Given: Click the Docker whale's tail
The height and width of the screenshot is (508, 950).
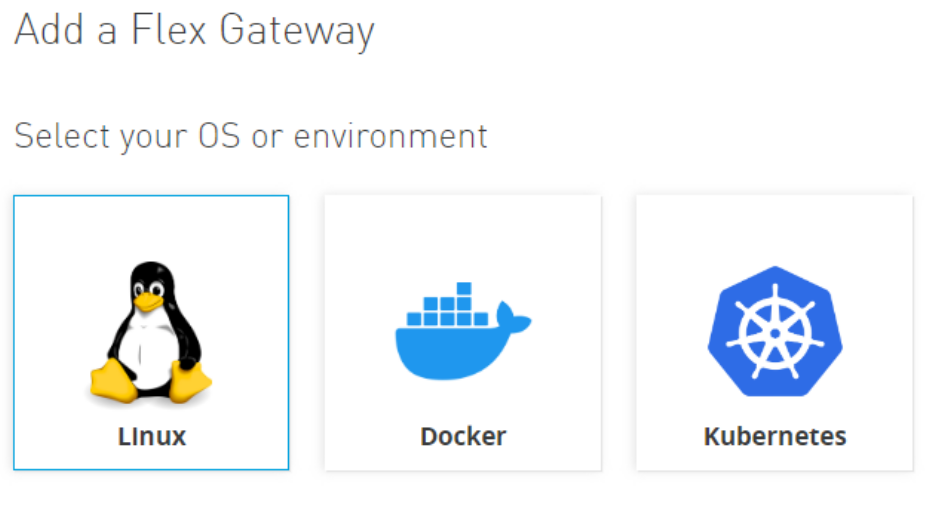Looking at the screenshot, I should (x=513, y=317).
